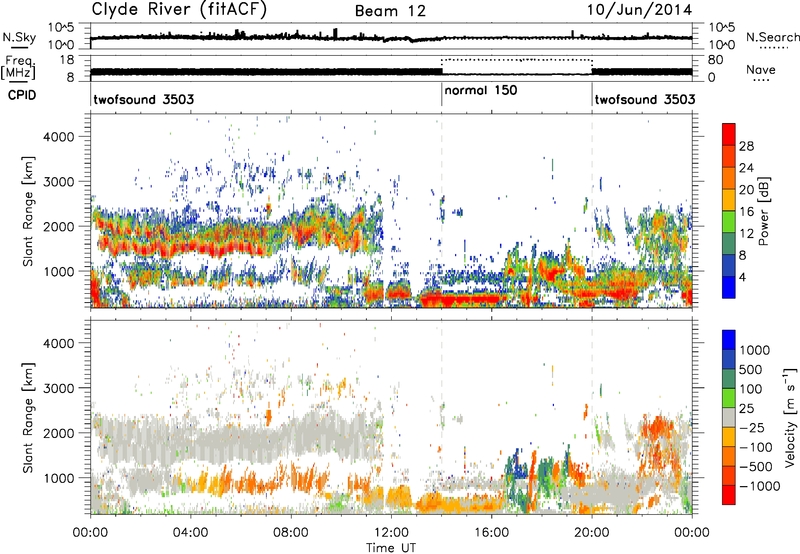Viewport: 800px width, 554px height.
Task: Click the Nave axis value '80'
Action: click(x=715, y=60)
